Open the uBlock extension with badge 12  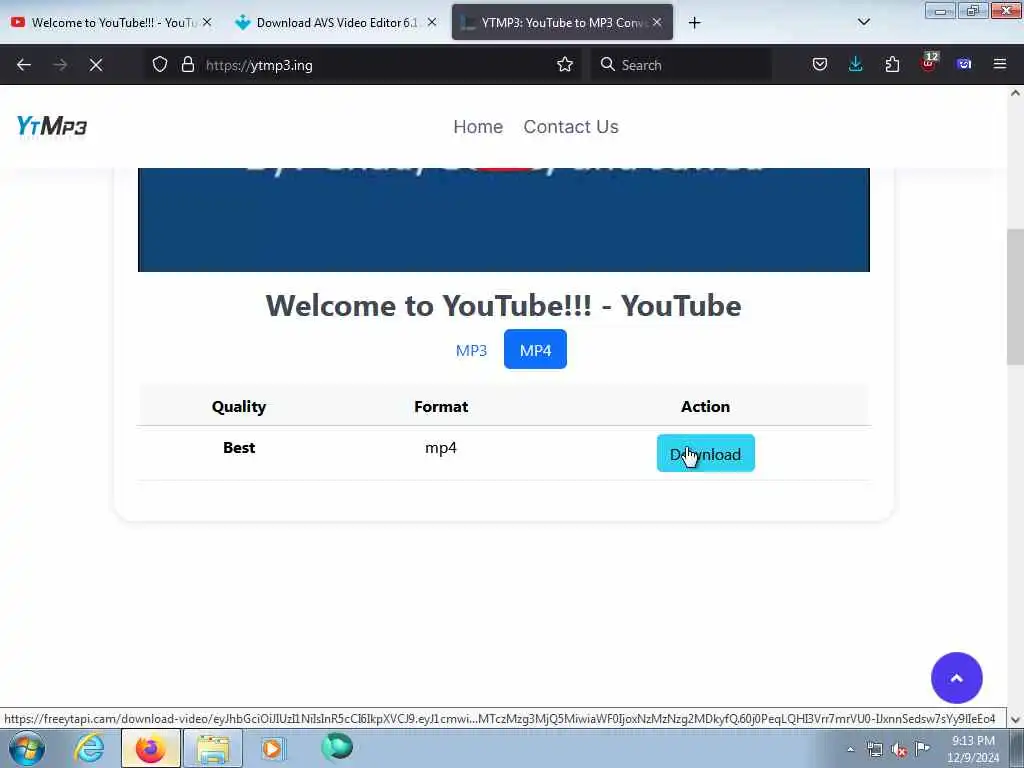[x=929, y=63]
